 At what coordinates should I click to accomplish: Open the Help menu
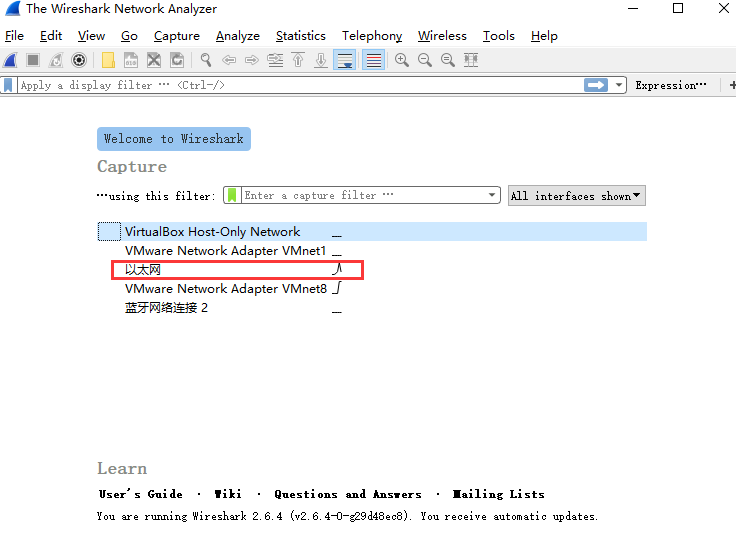click(x=544, y=36)
